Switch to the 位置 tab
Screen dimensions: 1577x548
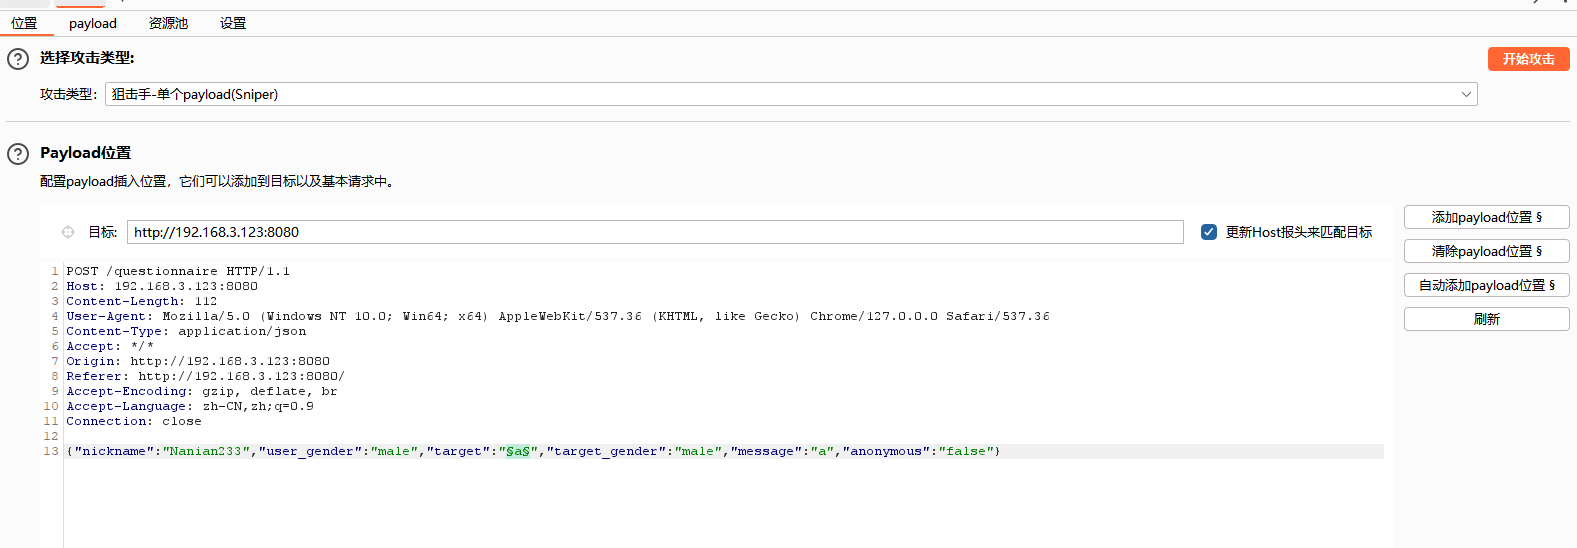pyautogui.click(x=24, y=23)
